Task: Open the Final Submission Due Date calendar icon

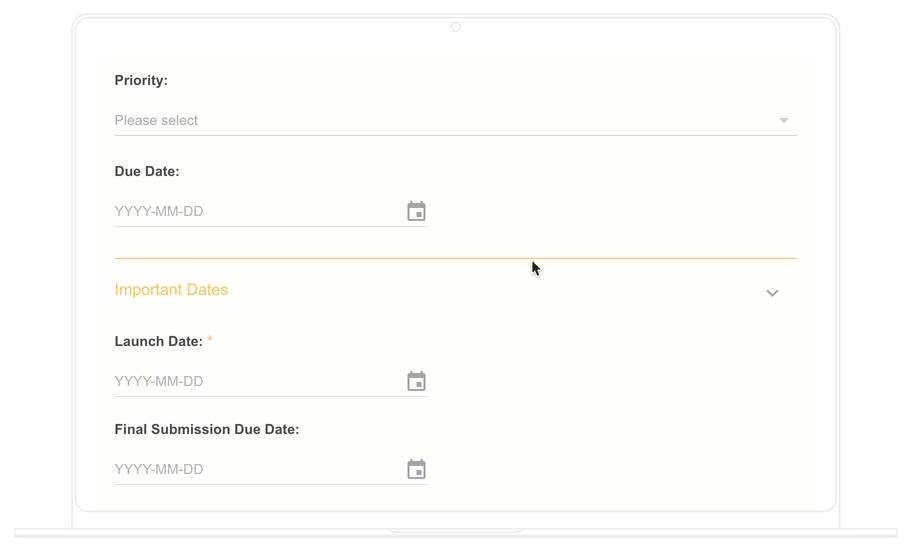Action: (x=416, y=469)
